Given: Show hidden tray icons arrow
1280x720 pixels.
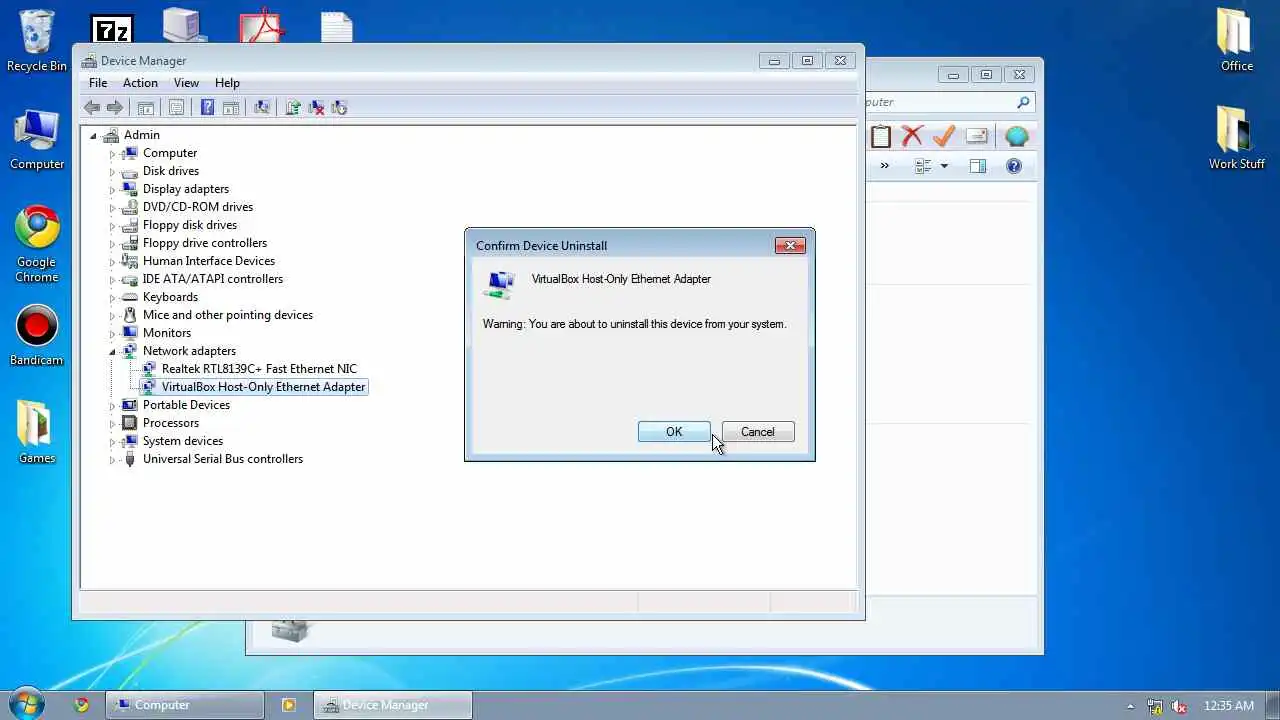Looking at the screenshot, I should (1131, 706).
